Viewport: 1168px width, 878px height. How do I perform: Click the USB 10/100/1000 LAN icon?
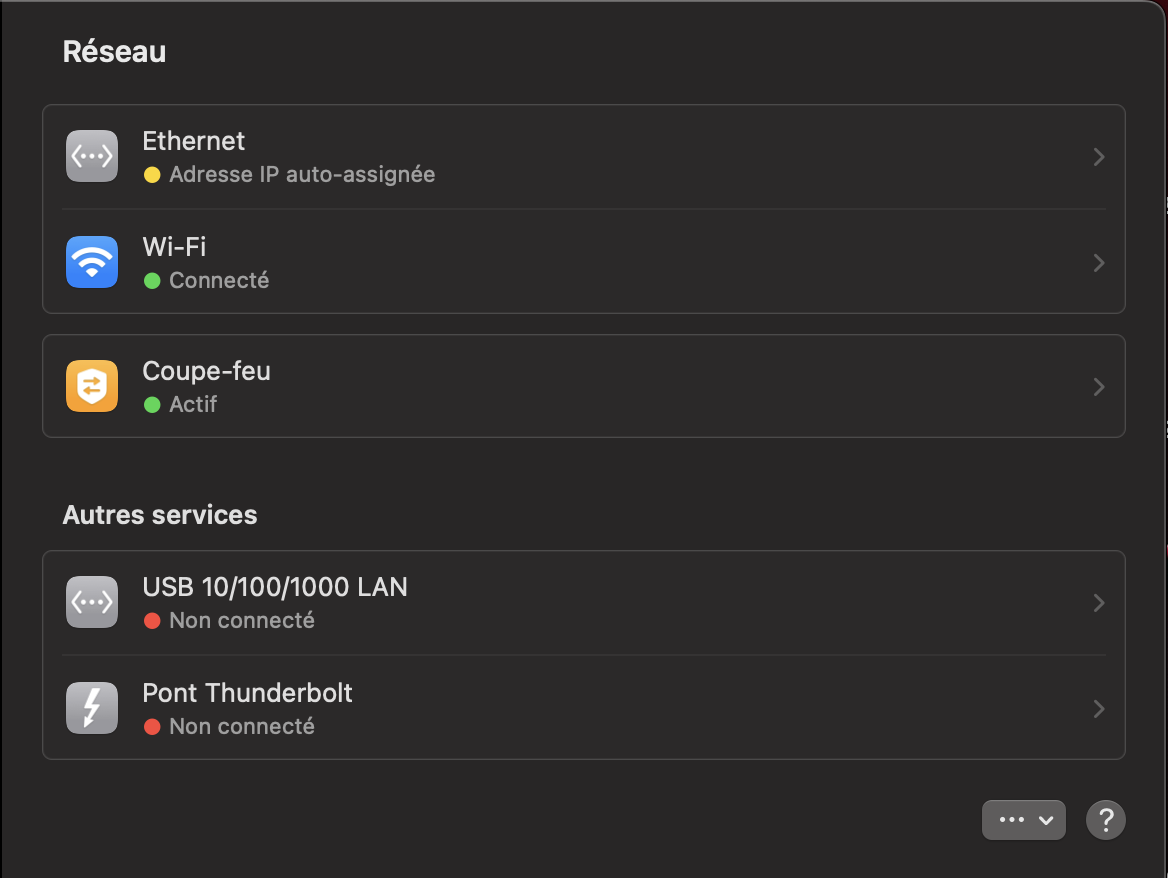click(x=92, y=602)
